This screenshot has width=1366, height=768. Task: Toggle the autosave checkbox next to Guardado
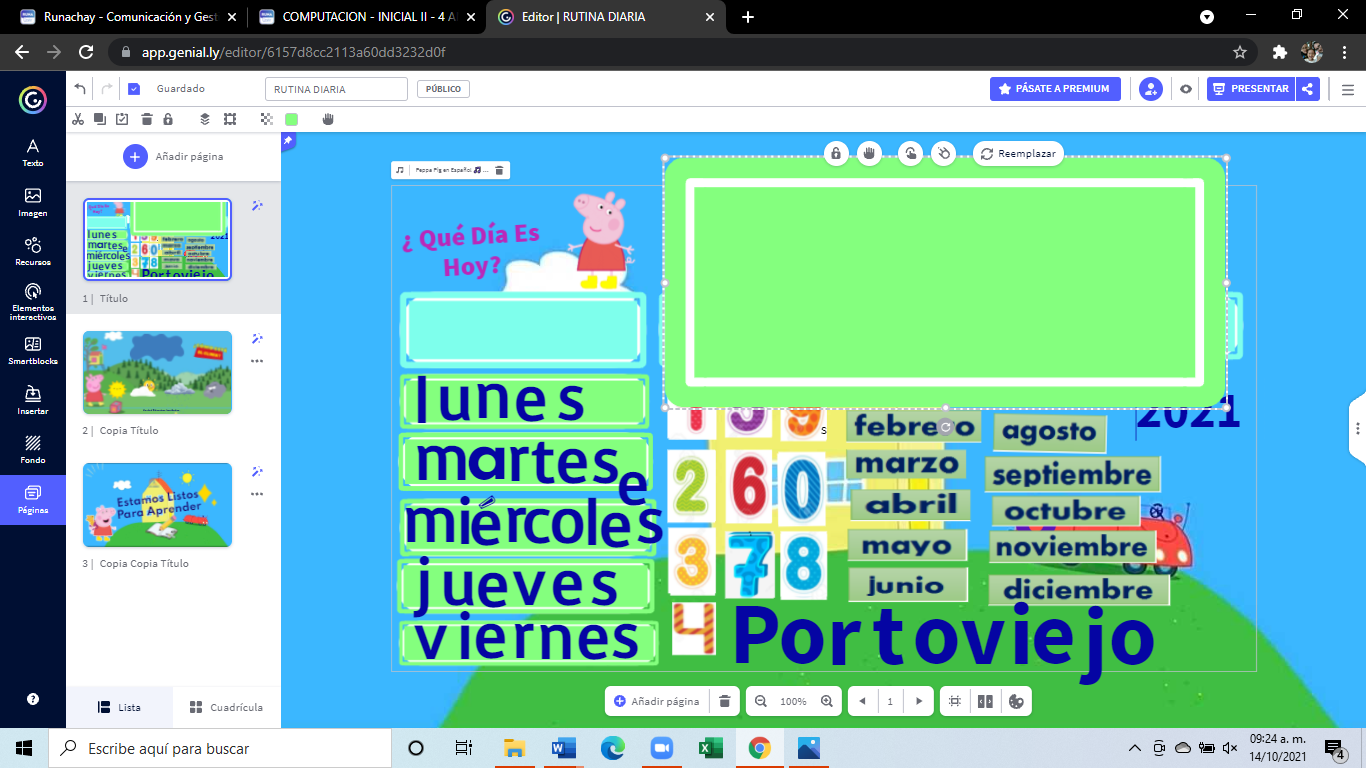[x=134, y=89]
